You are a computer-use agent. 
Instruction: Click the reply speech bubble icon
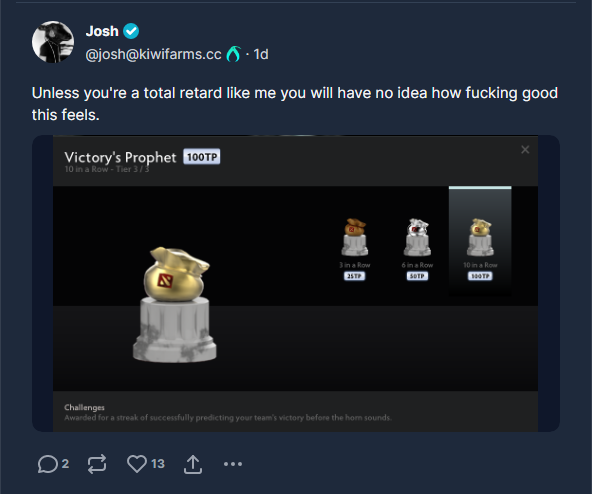pyautogui.click(x=48, y=464)
